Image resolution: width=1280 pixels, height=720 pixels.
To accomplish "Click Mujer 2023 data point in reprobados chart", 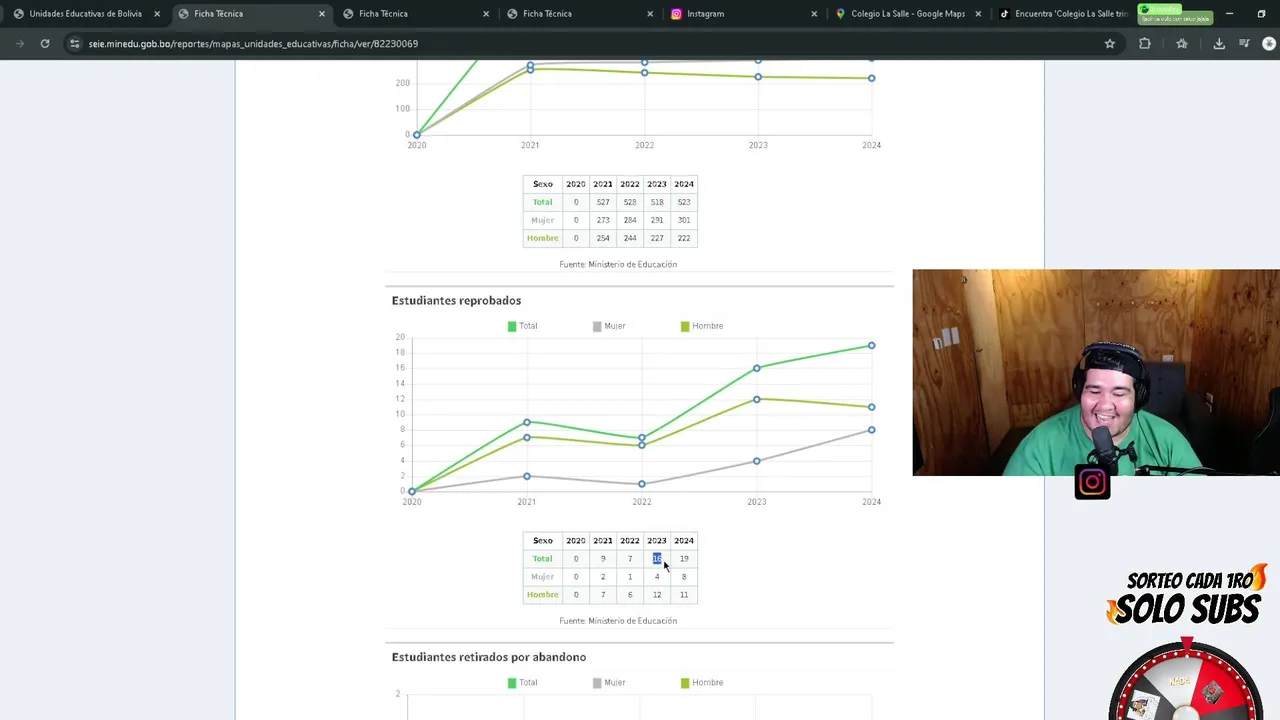I will [x=757, y=461].
